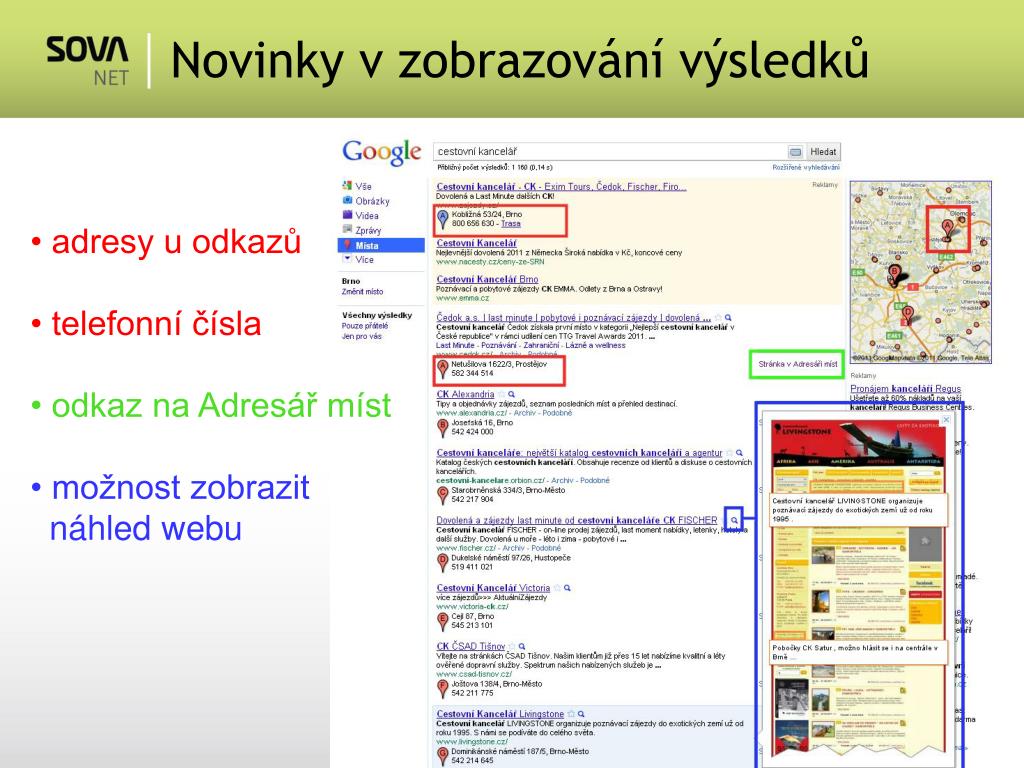Open the CK Alexandria result

[x=465, y=394]
